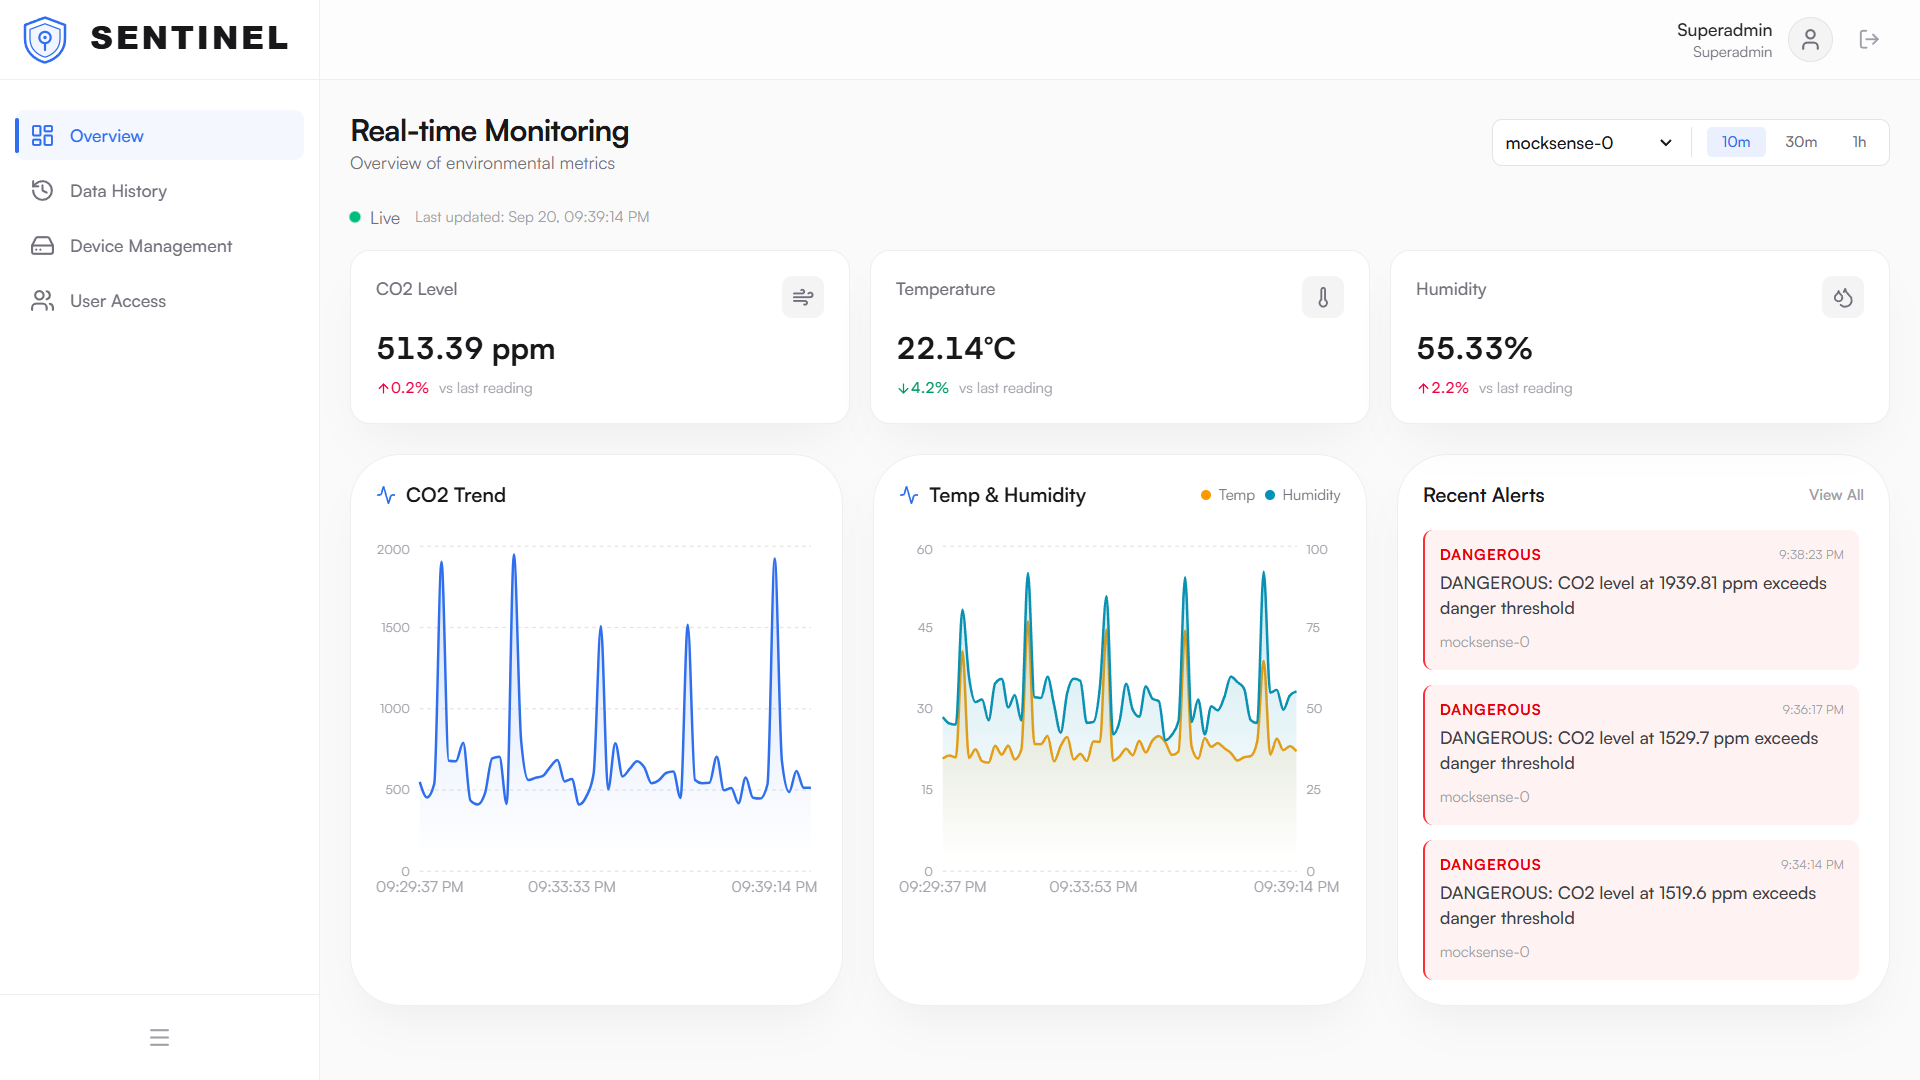Click the Superadmin username text
Image resolution: width=1920 pixels, height=1080 pixels.
(1724, 30)
